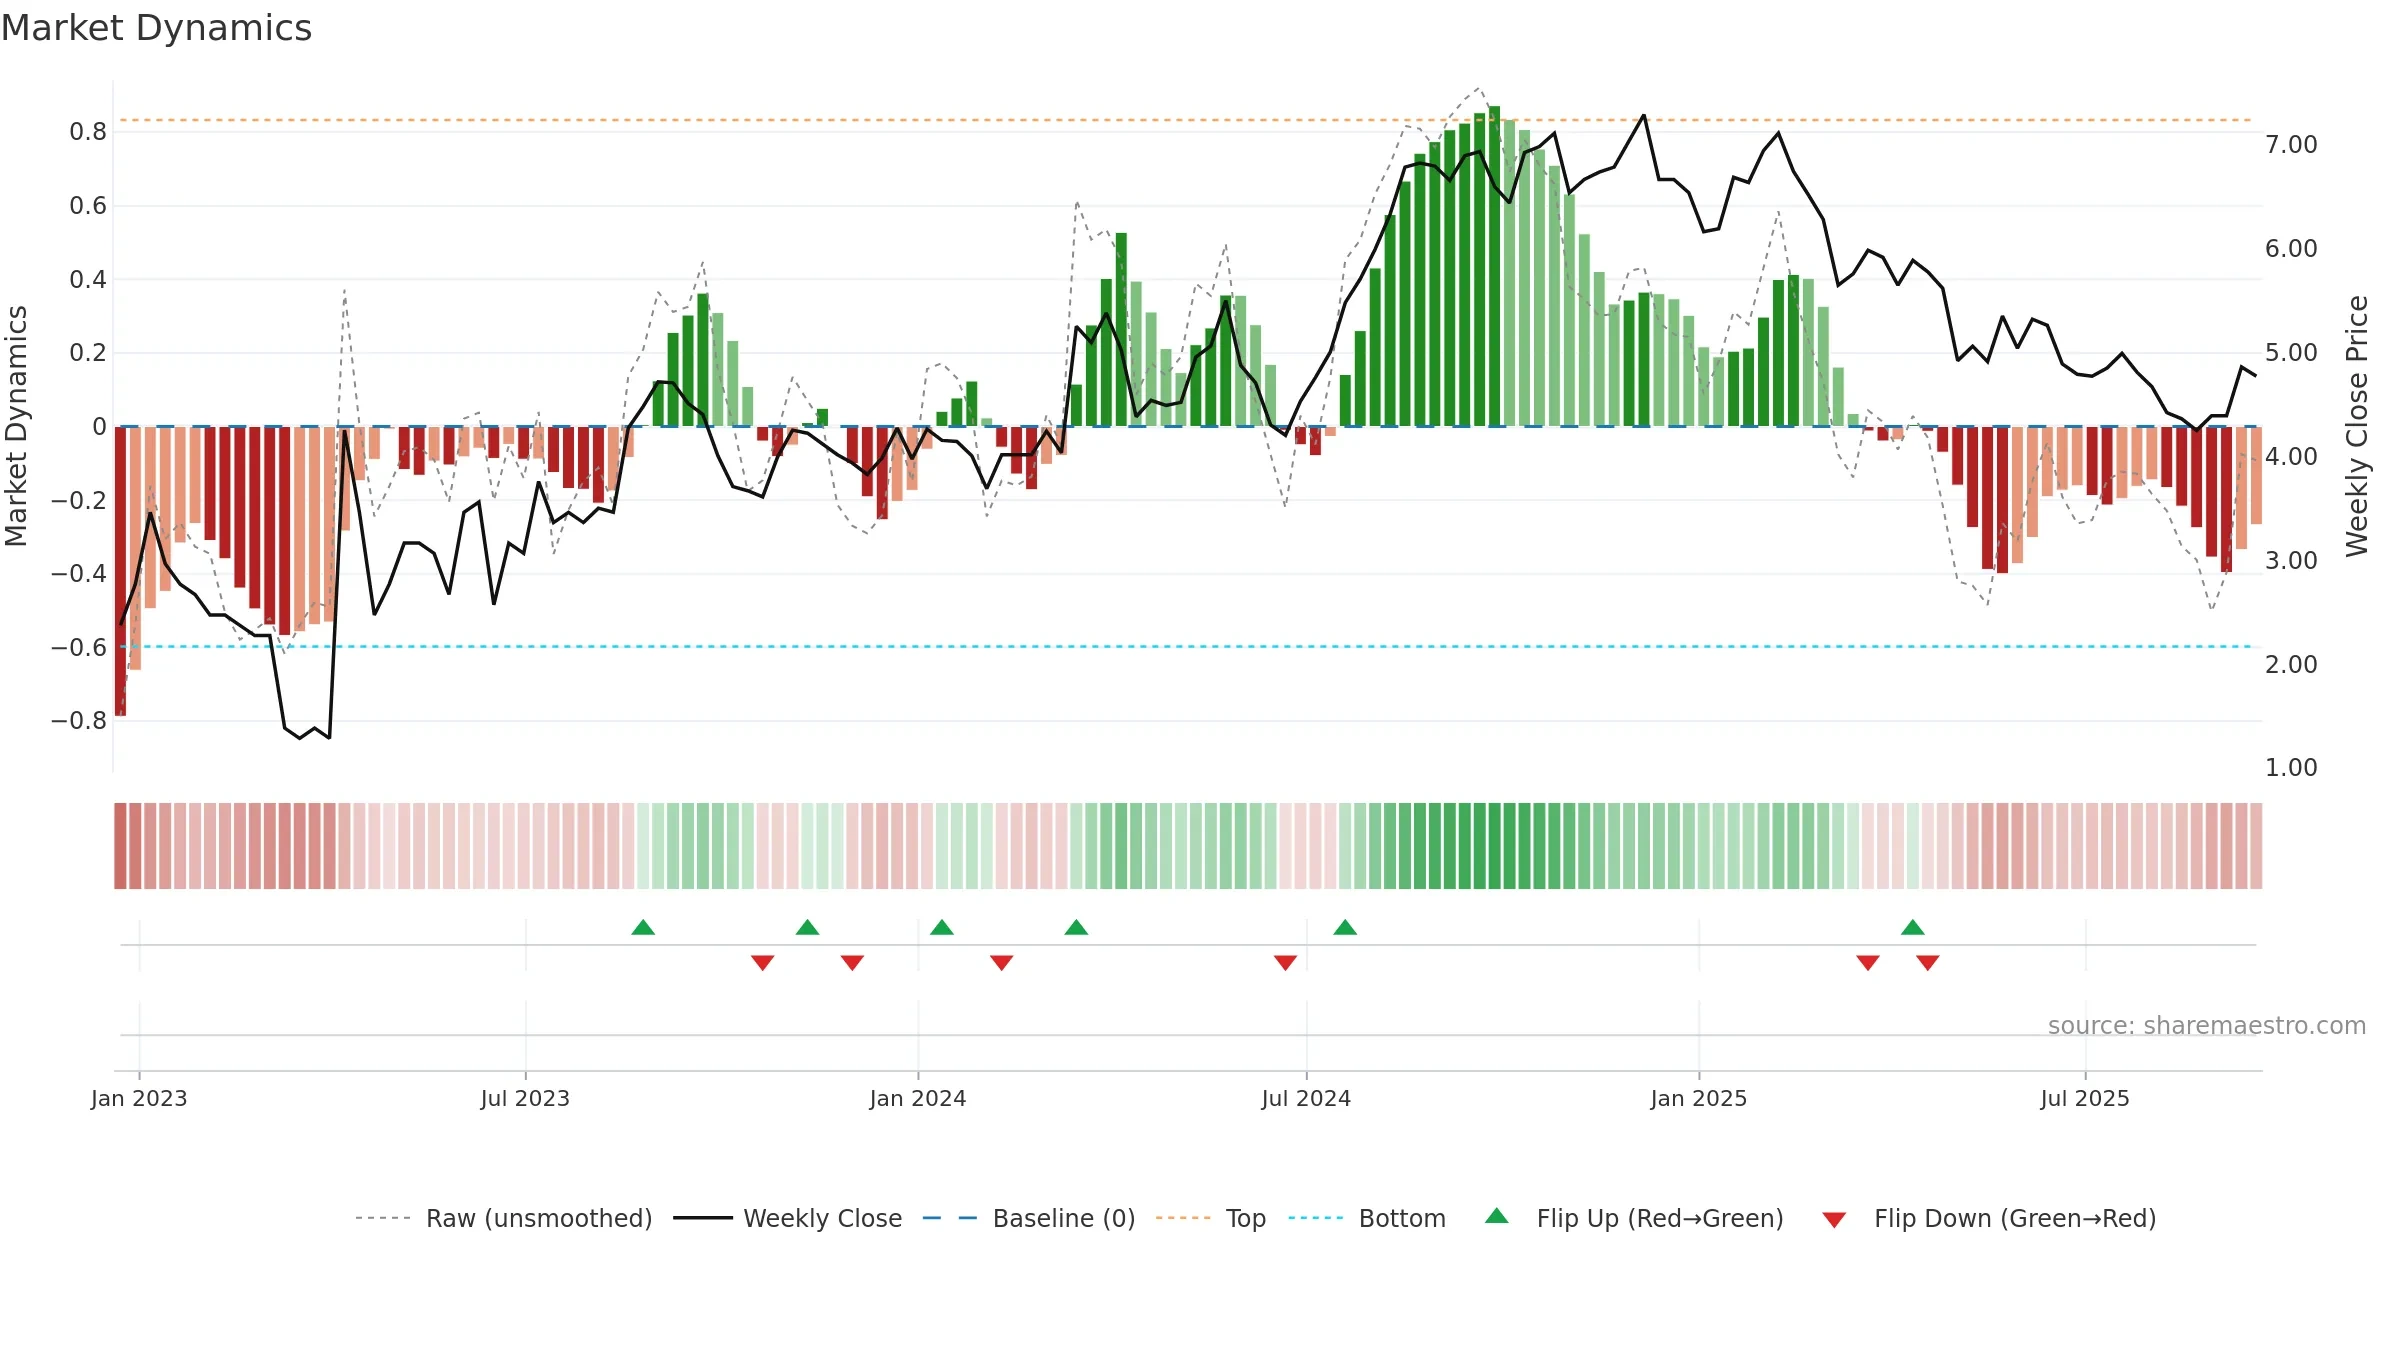Viewport: 2400px width, 1350px height.
Task: Click the red Flip Down triangle near February 2024
Action: tap(1002, 963)
